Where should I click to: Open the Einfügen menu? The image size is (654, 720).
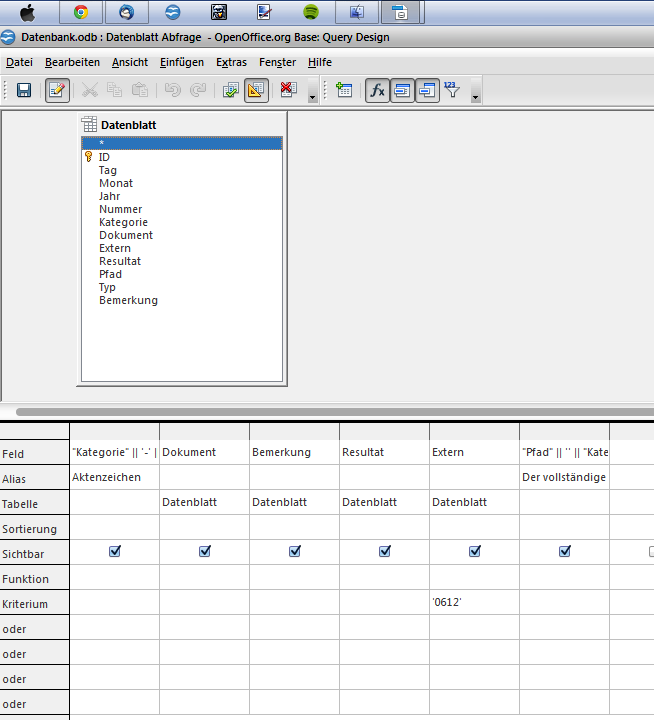tap(182, 62)
